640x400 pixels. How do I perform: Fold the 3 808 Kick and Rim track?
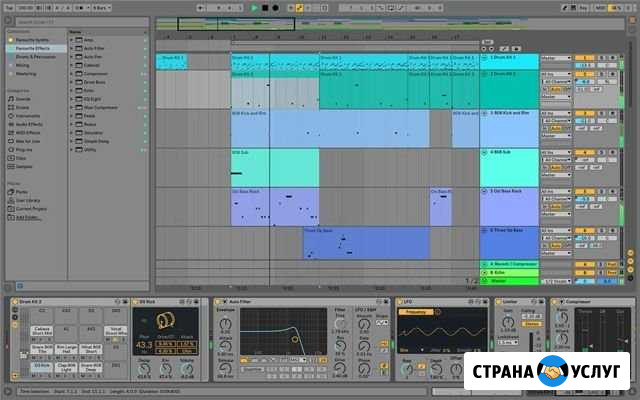[x=484, y=113]
